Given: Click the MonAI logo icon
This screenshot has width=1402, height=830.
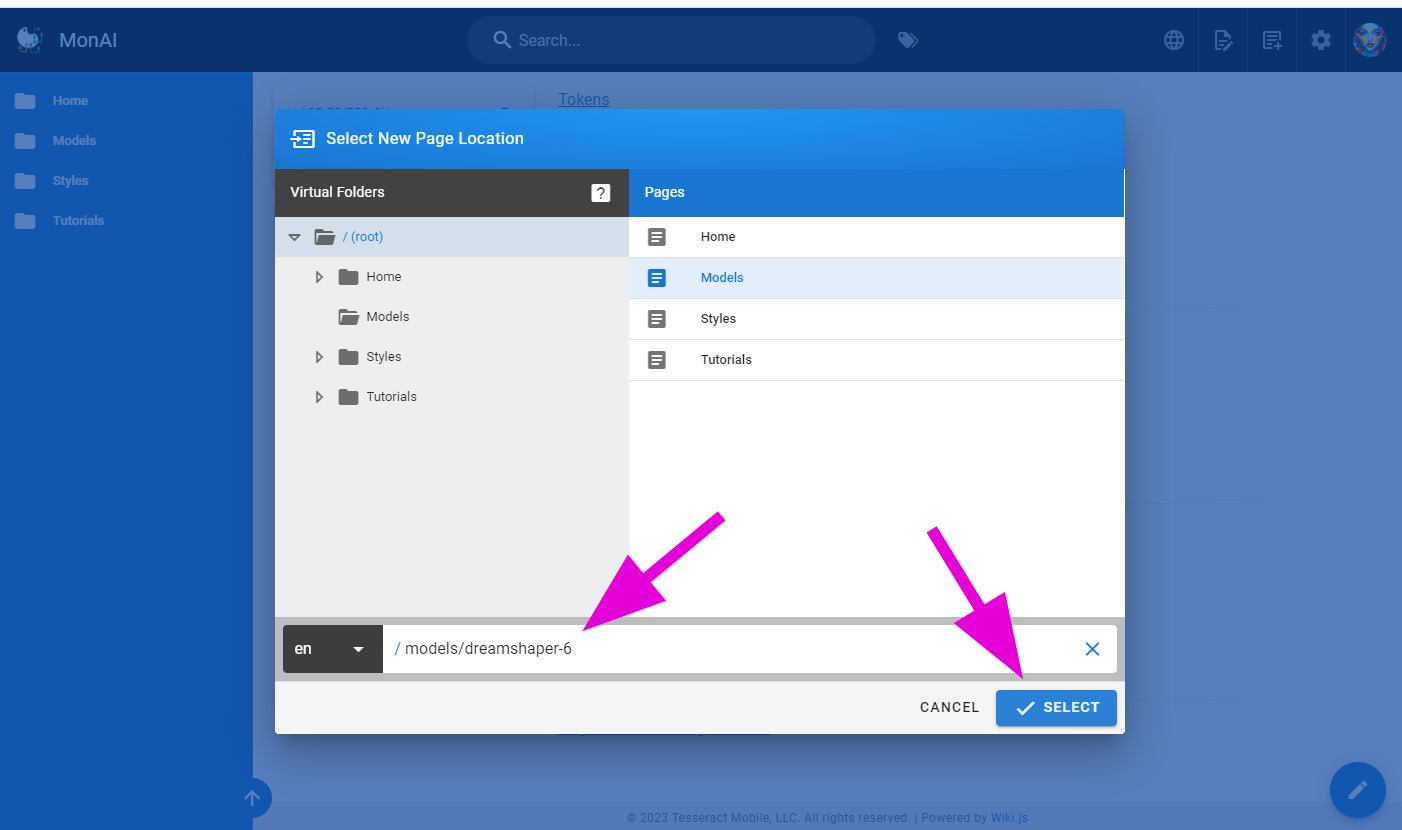Looking at the screenshot, I should tap(29, 40).
